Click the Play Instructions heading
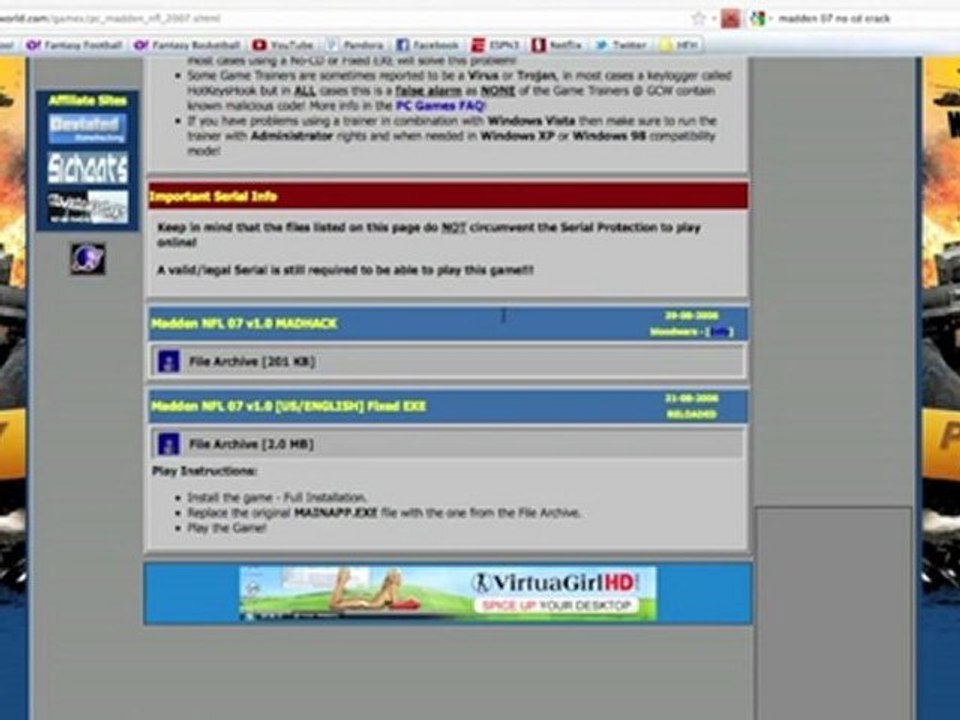The image size is (960, 720). tap(204, 471)
